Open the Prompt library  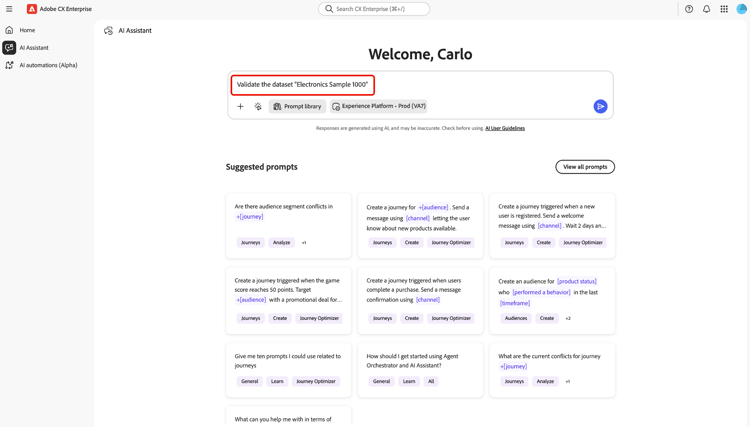297,106
